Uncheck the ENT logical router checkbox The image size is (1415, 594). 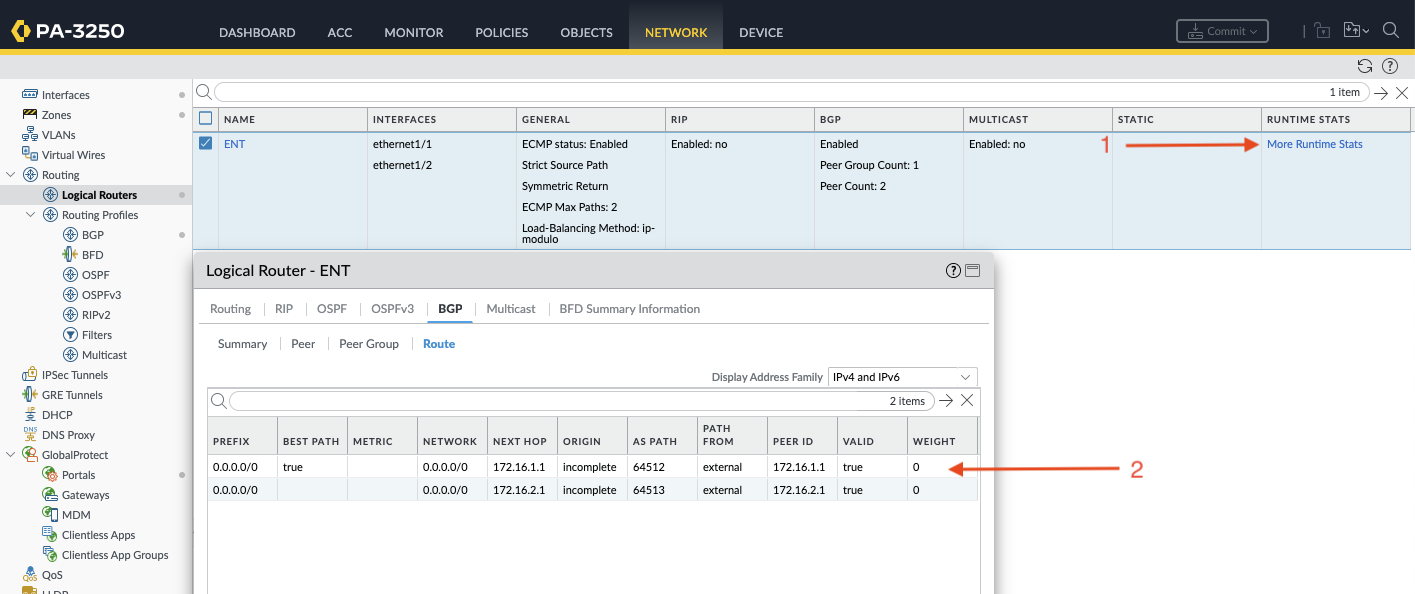pyautogui.click(x=206, y=143)
